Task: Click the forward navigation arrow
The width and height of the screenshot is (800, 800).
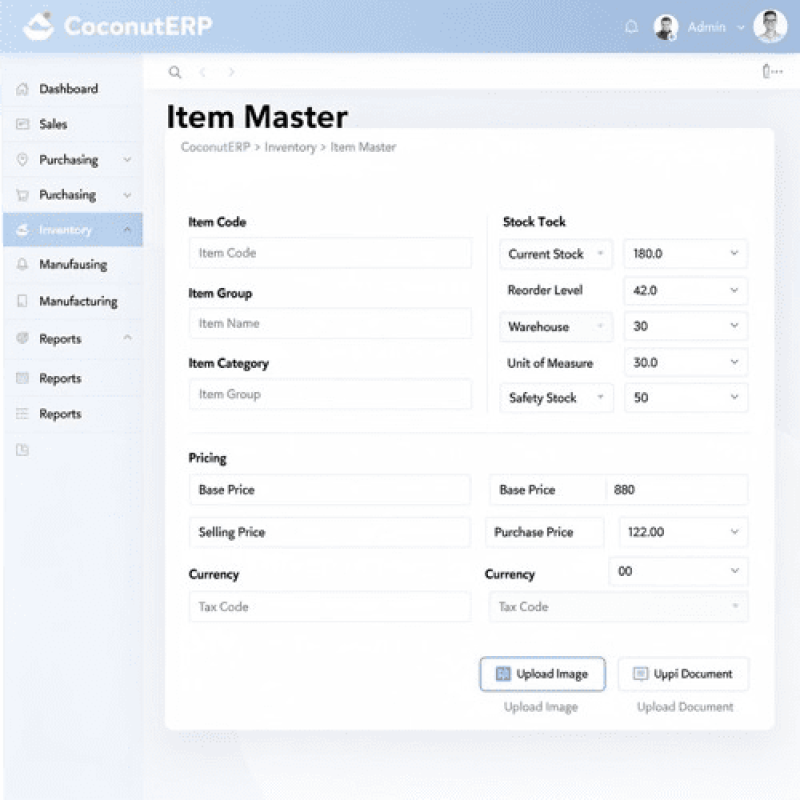Action: 231,72
